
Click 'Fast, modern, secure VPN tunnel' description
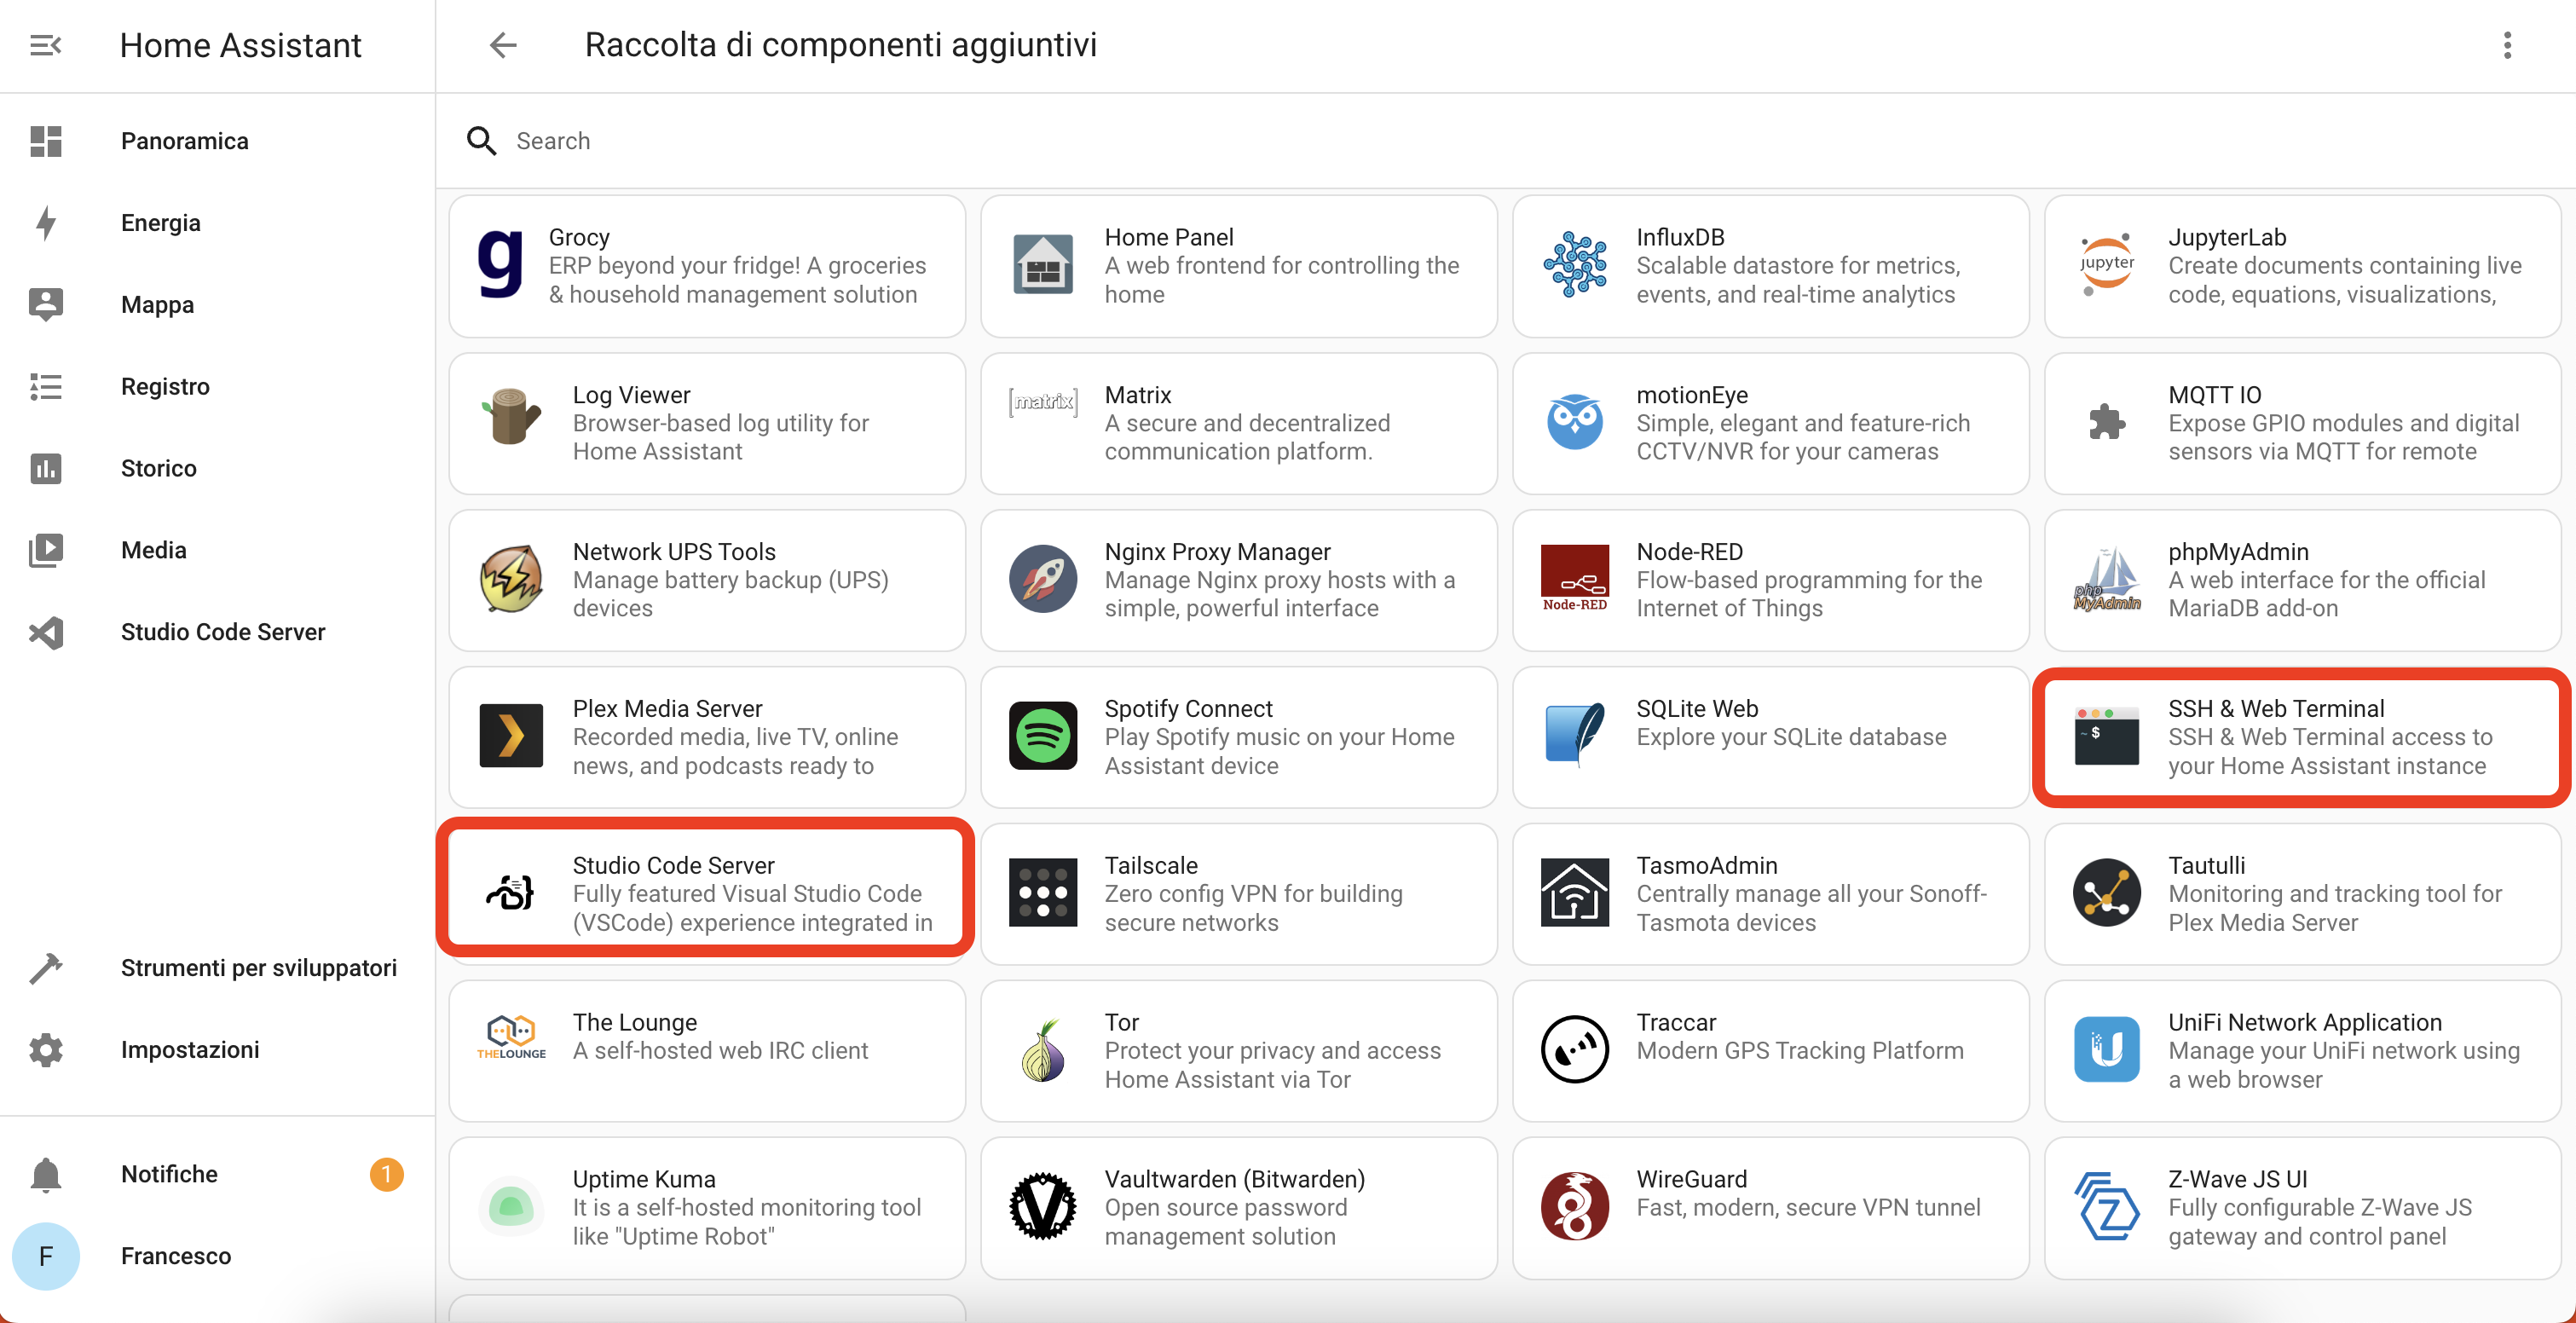[x=1808, y=1207]
